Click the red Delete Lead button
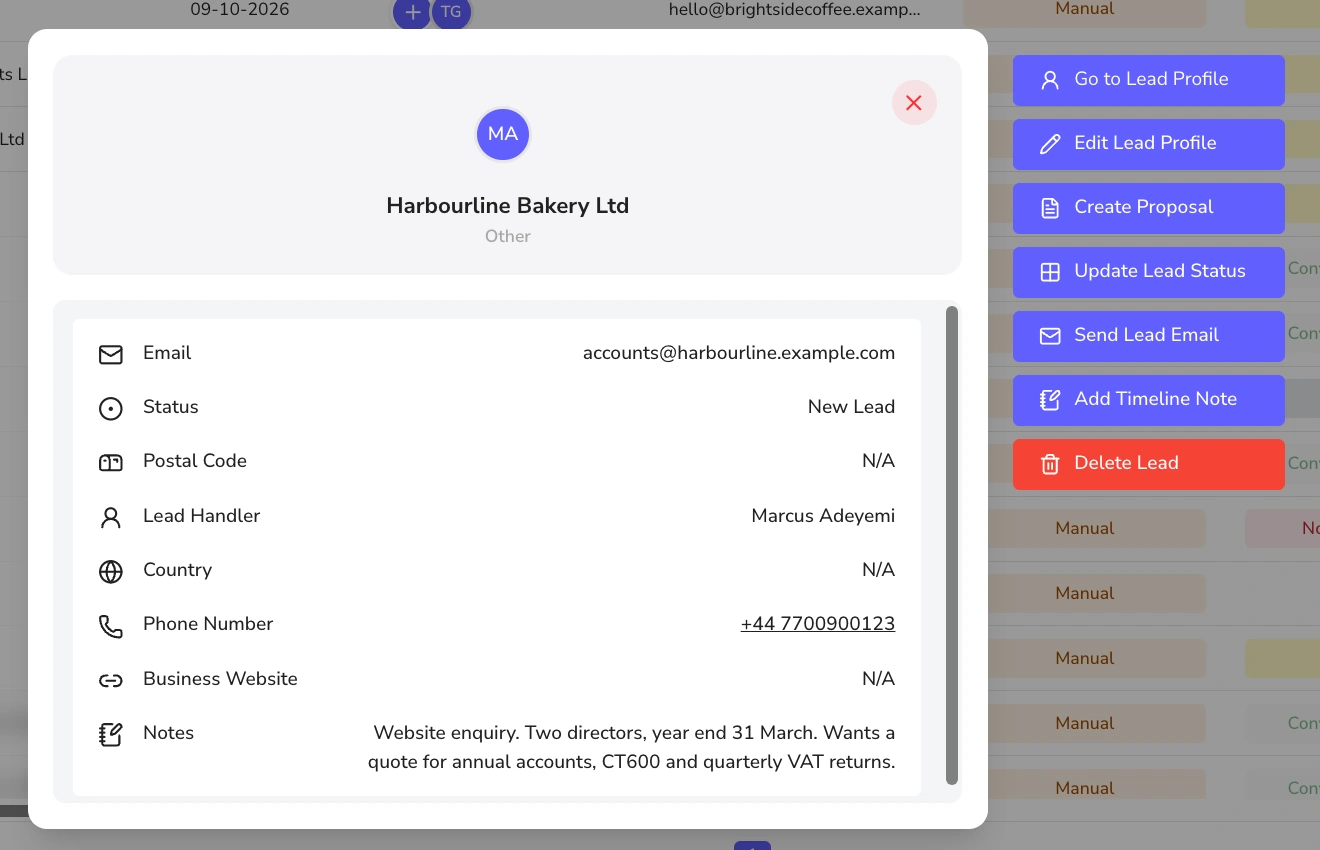Screen dimensions: 1320x850 point(1149,464)
